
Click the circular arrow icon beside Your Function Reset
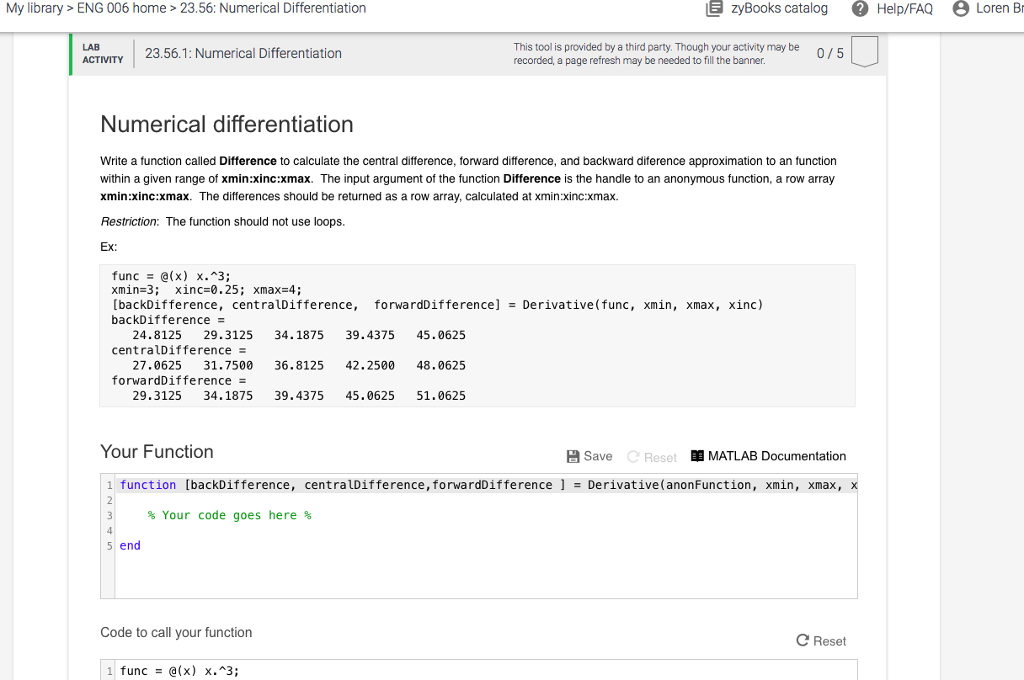click(633, 457)
